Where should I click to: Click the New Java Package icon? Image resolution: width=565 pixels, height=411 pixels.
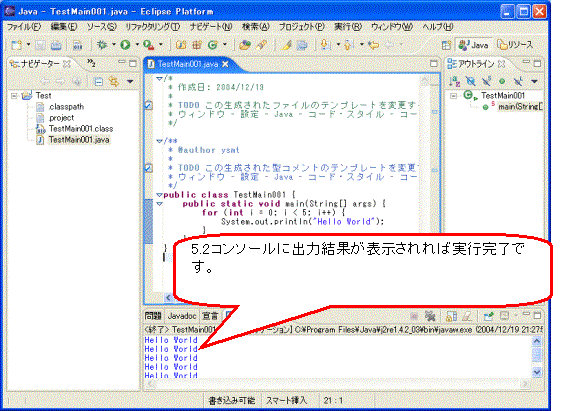(197, 45)
